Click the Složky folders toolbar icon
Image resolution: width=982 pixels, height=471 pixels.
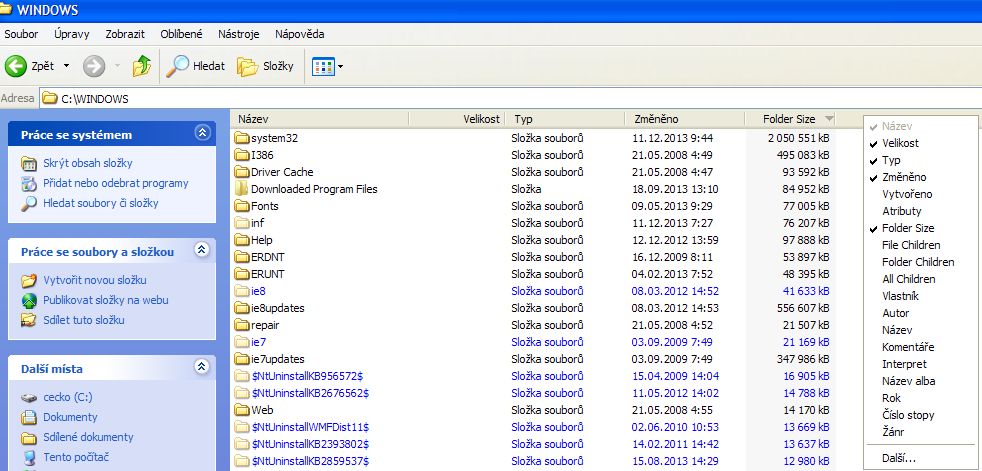coord(247,66)
